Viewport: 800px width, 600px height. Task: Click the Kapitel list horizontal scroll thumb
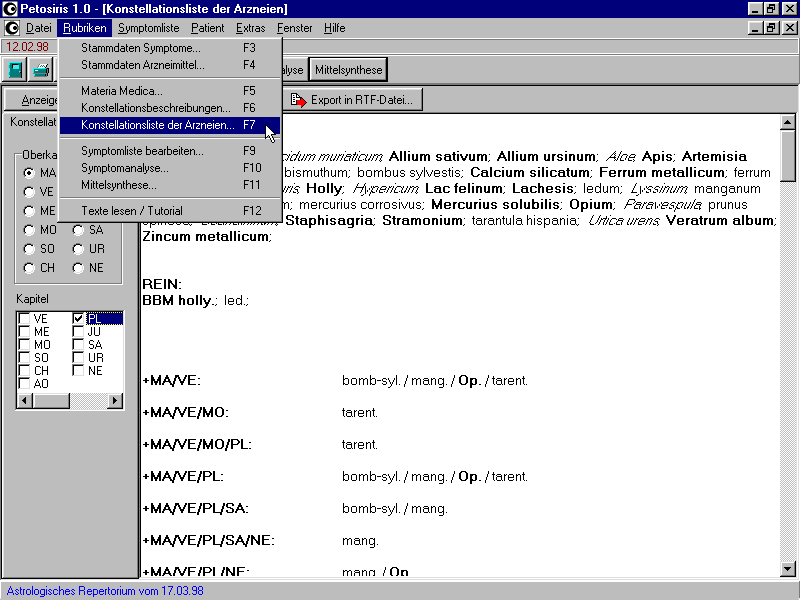click(x=51, y=401)
